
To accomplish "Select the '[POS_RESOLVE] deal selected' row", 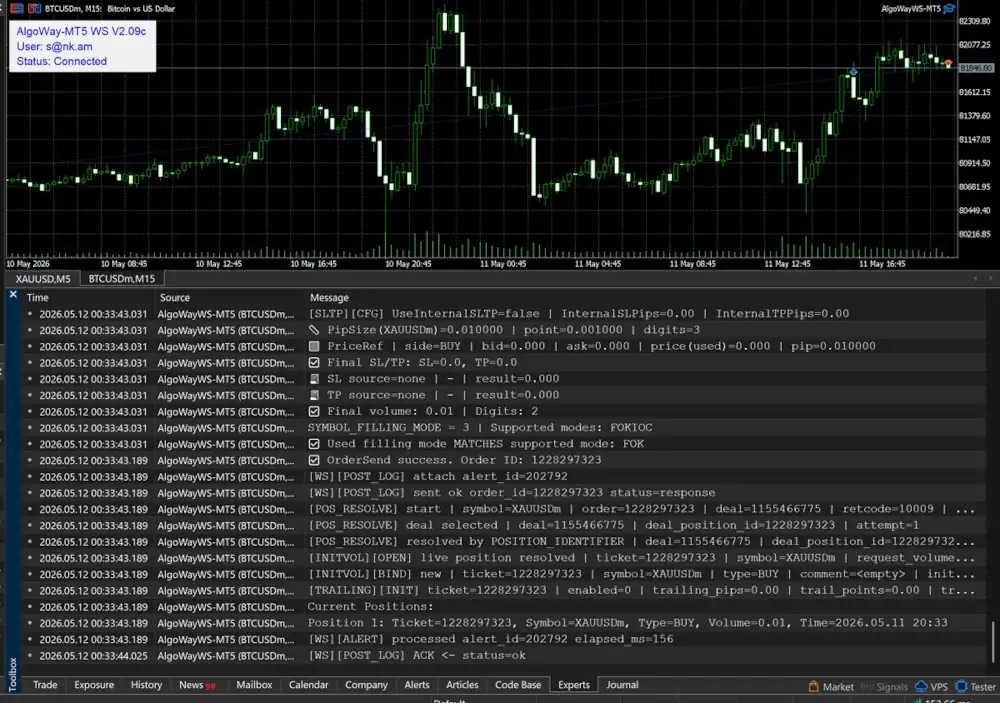I will pyautogui.click(x=504, y=525).
